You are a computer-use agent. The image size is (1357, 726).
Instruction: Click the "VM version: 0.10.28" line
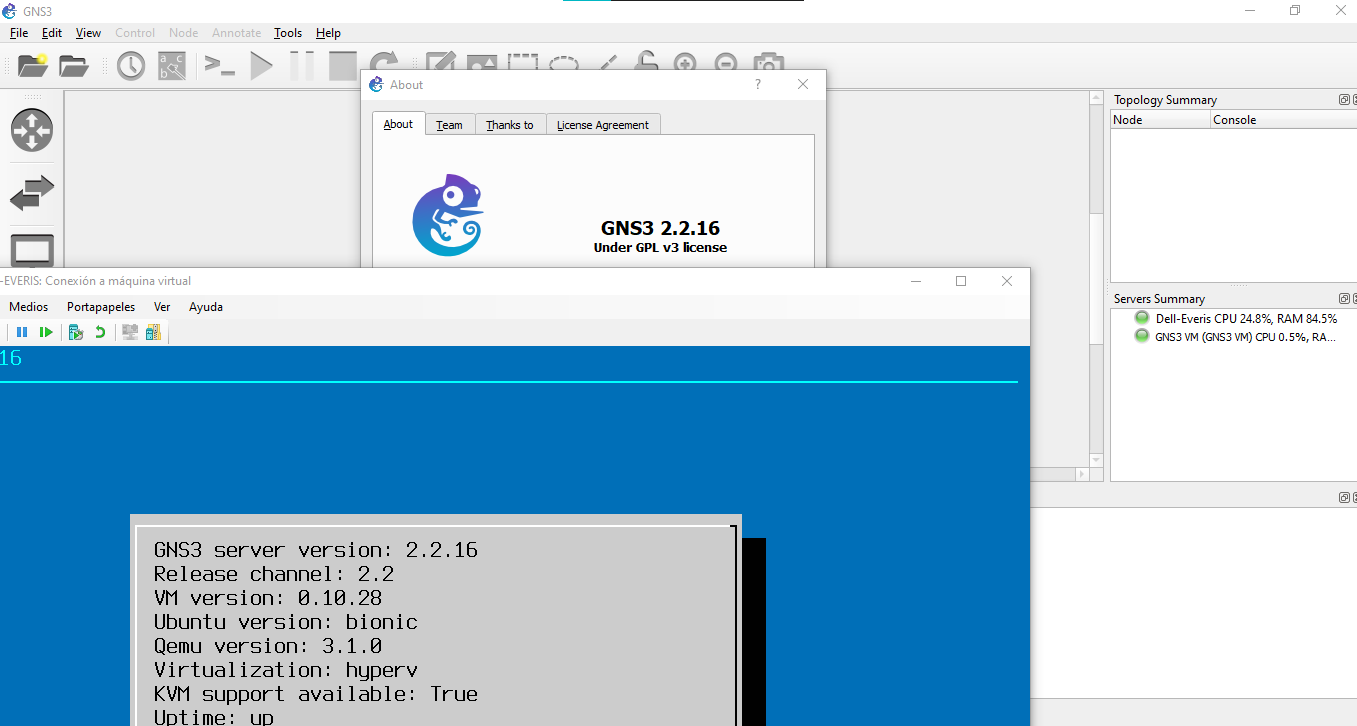point(268,598)
